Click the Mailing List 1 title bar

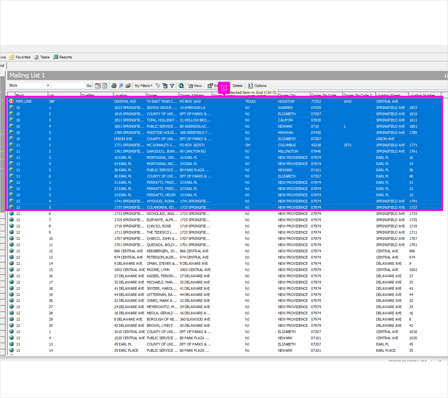click(x=227, y=75)
